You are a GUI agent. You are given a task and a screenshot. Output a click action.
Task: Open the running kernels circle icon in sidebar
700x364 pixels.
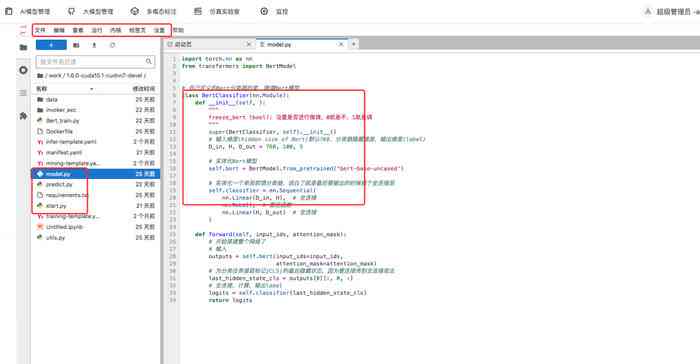click(23, 70)
